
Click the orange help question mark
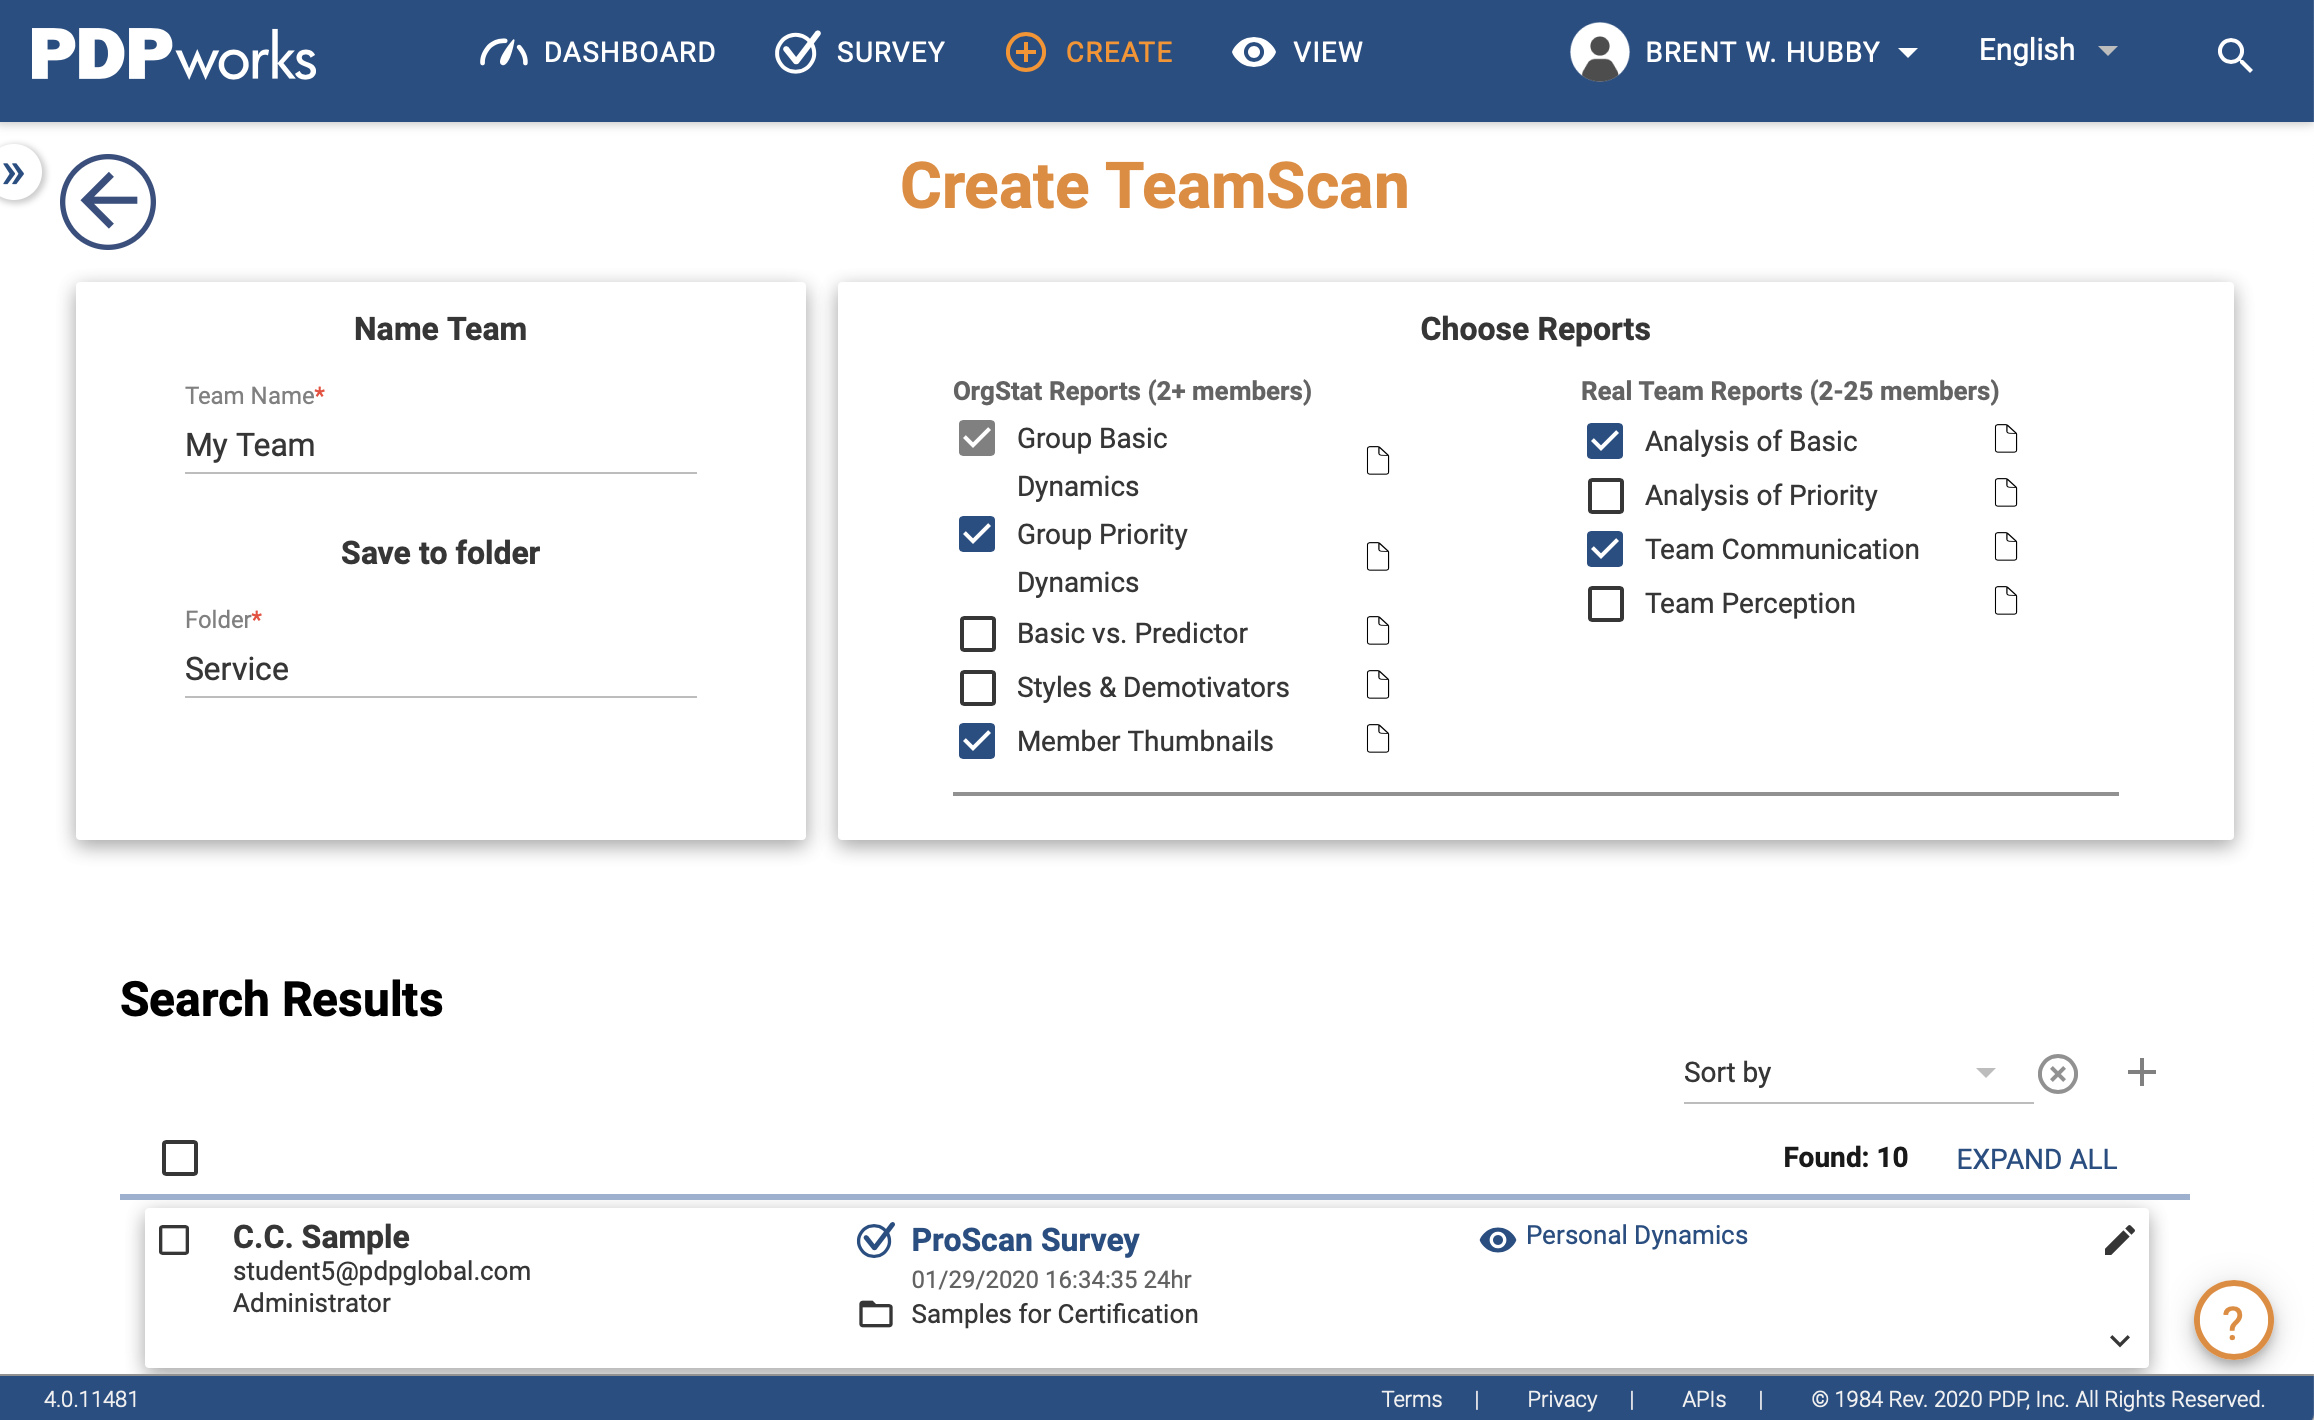(2232, 1320)
